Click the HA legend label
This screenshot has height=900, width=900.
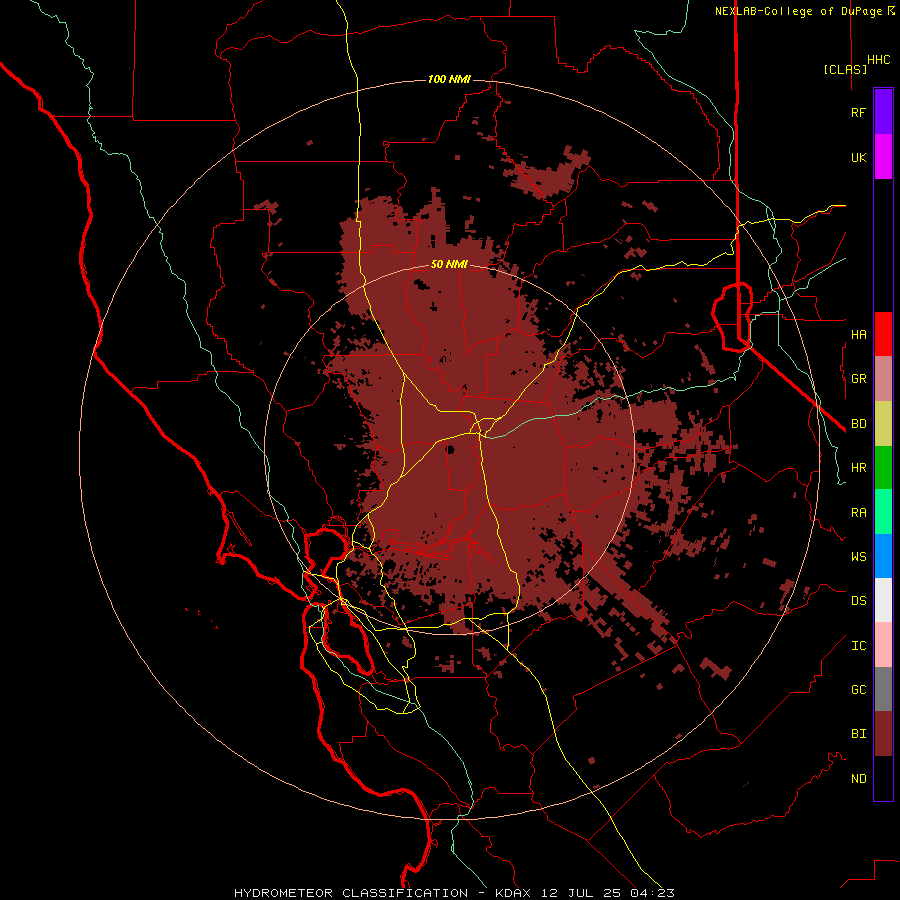pos(858,334)
